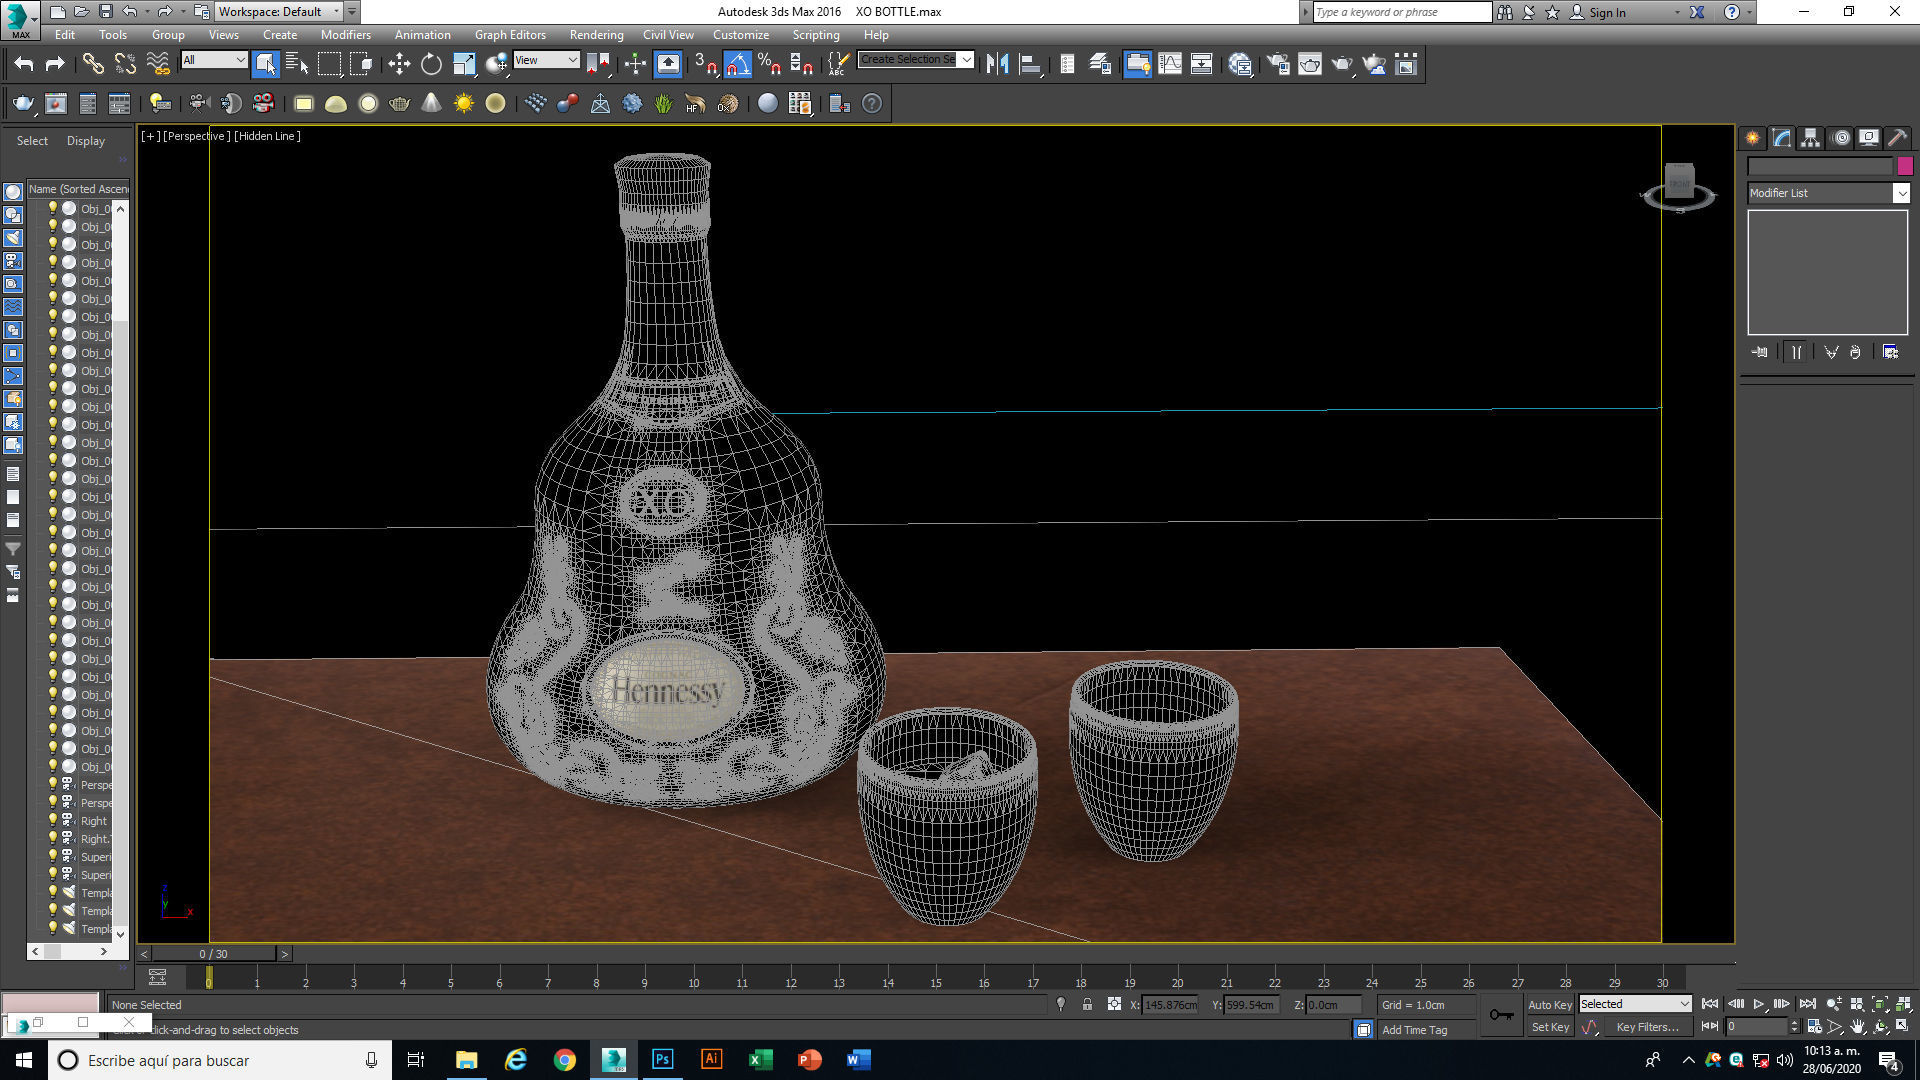Click the Align tool icon
Screen dimensions: 1920x1080
(x=1030, y=64)
